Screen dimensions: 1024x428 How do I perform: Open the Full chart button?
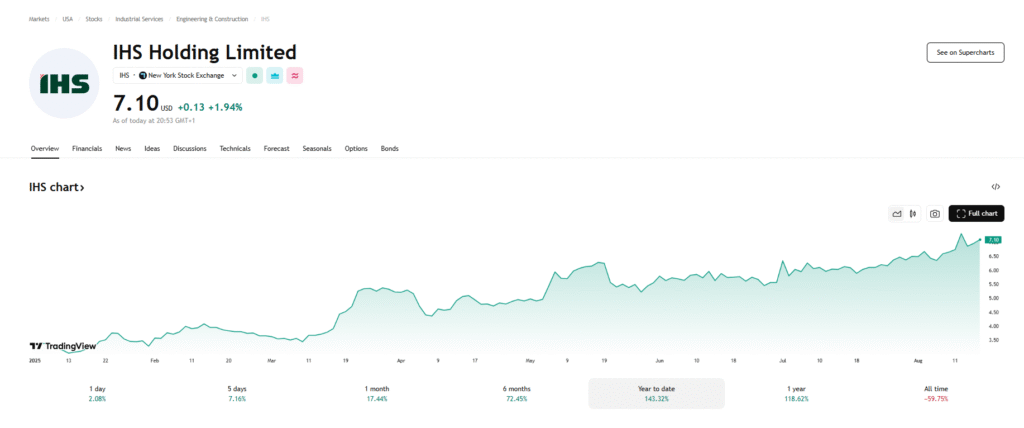point(976,214)
